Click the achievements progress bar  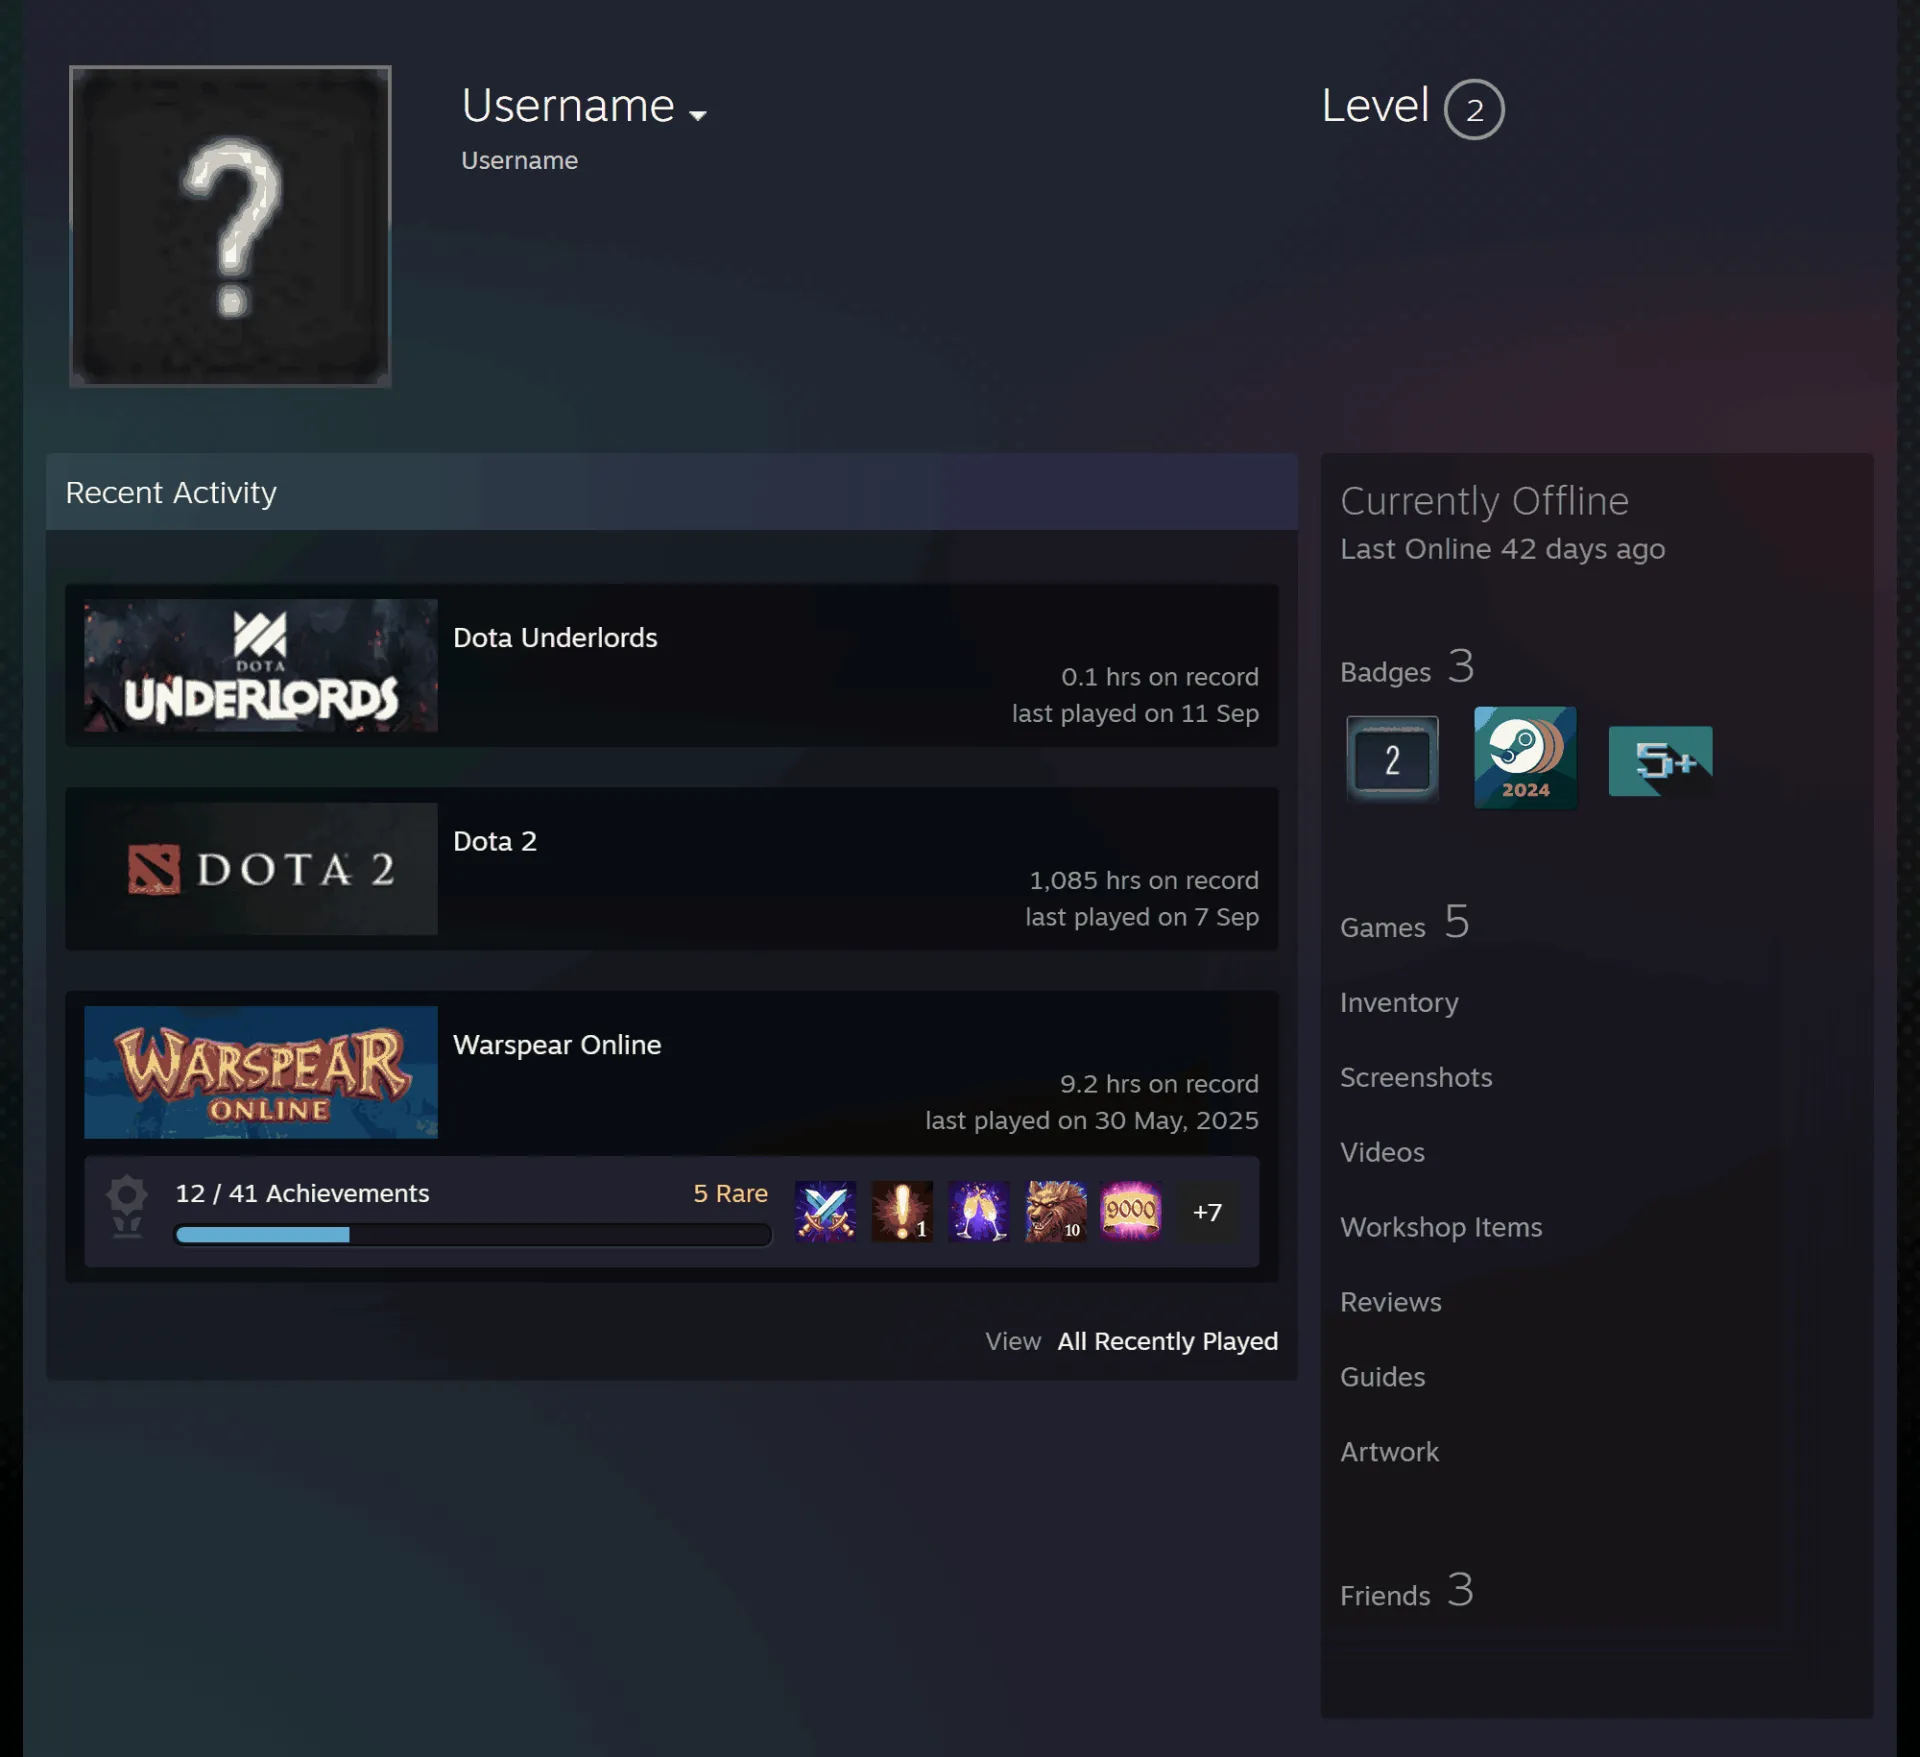[473, 1235]
